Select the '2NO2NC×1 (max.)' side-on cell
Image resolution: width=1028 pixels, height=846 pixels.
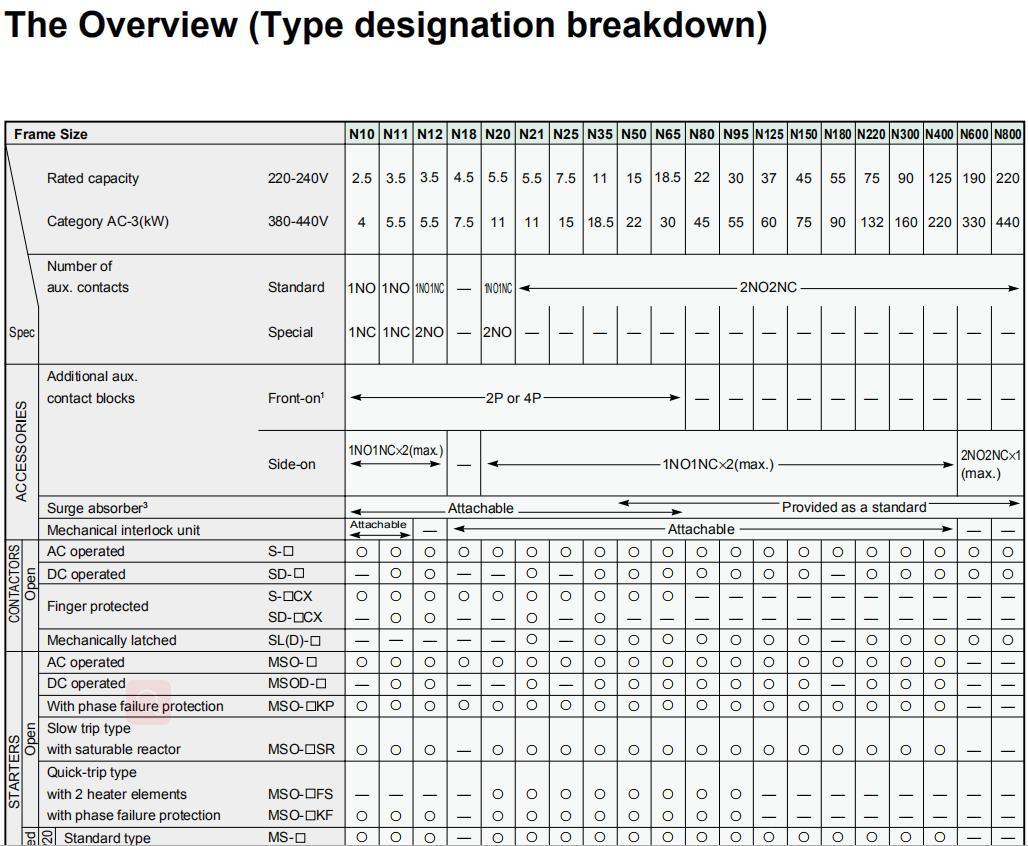[x=990, y=464]
